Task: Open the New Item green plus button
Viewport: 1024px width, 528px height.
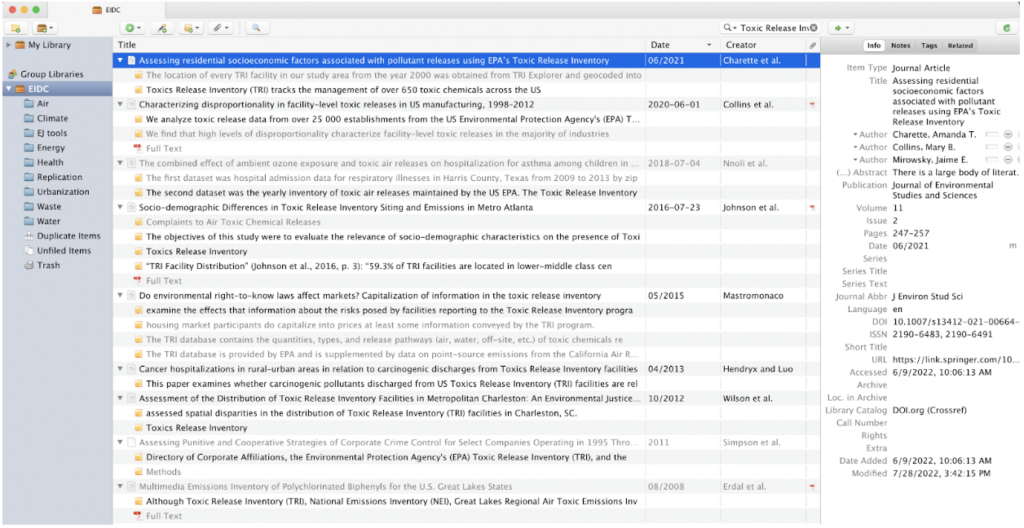Action: (x=132, y=28)
